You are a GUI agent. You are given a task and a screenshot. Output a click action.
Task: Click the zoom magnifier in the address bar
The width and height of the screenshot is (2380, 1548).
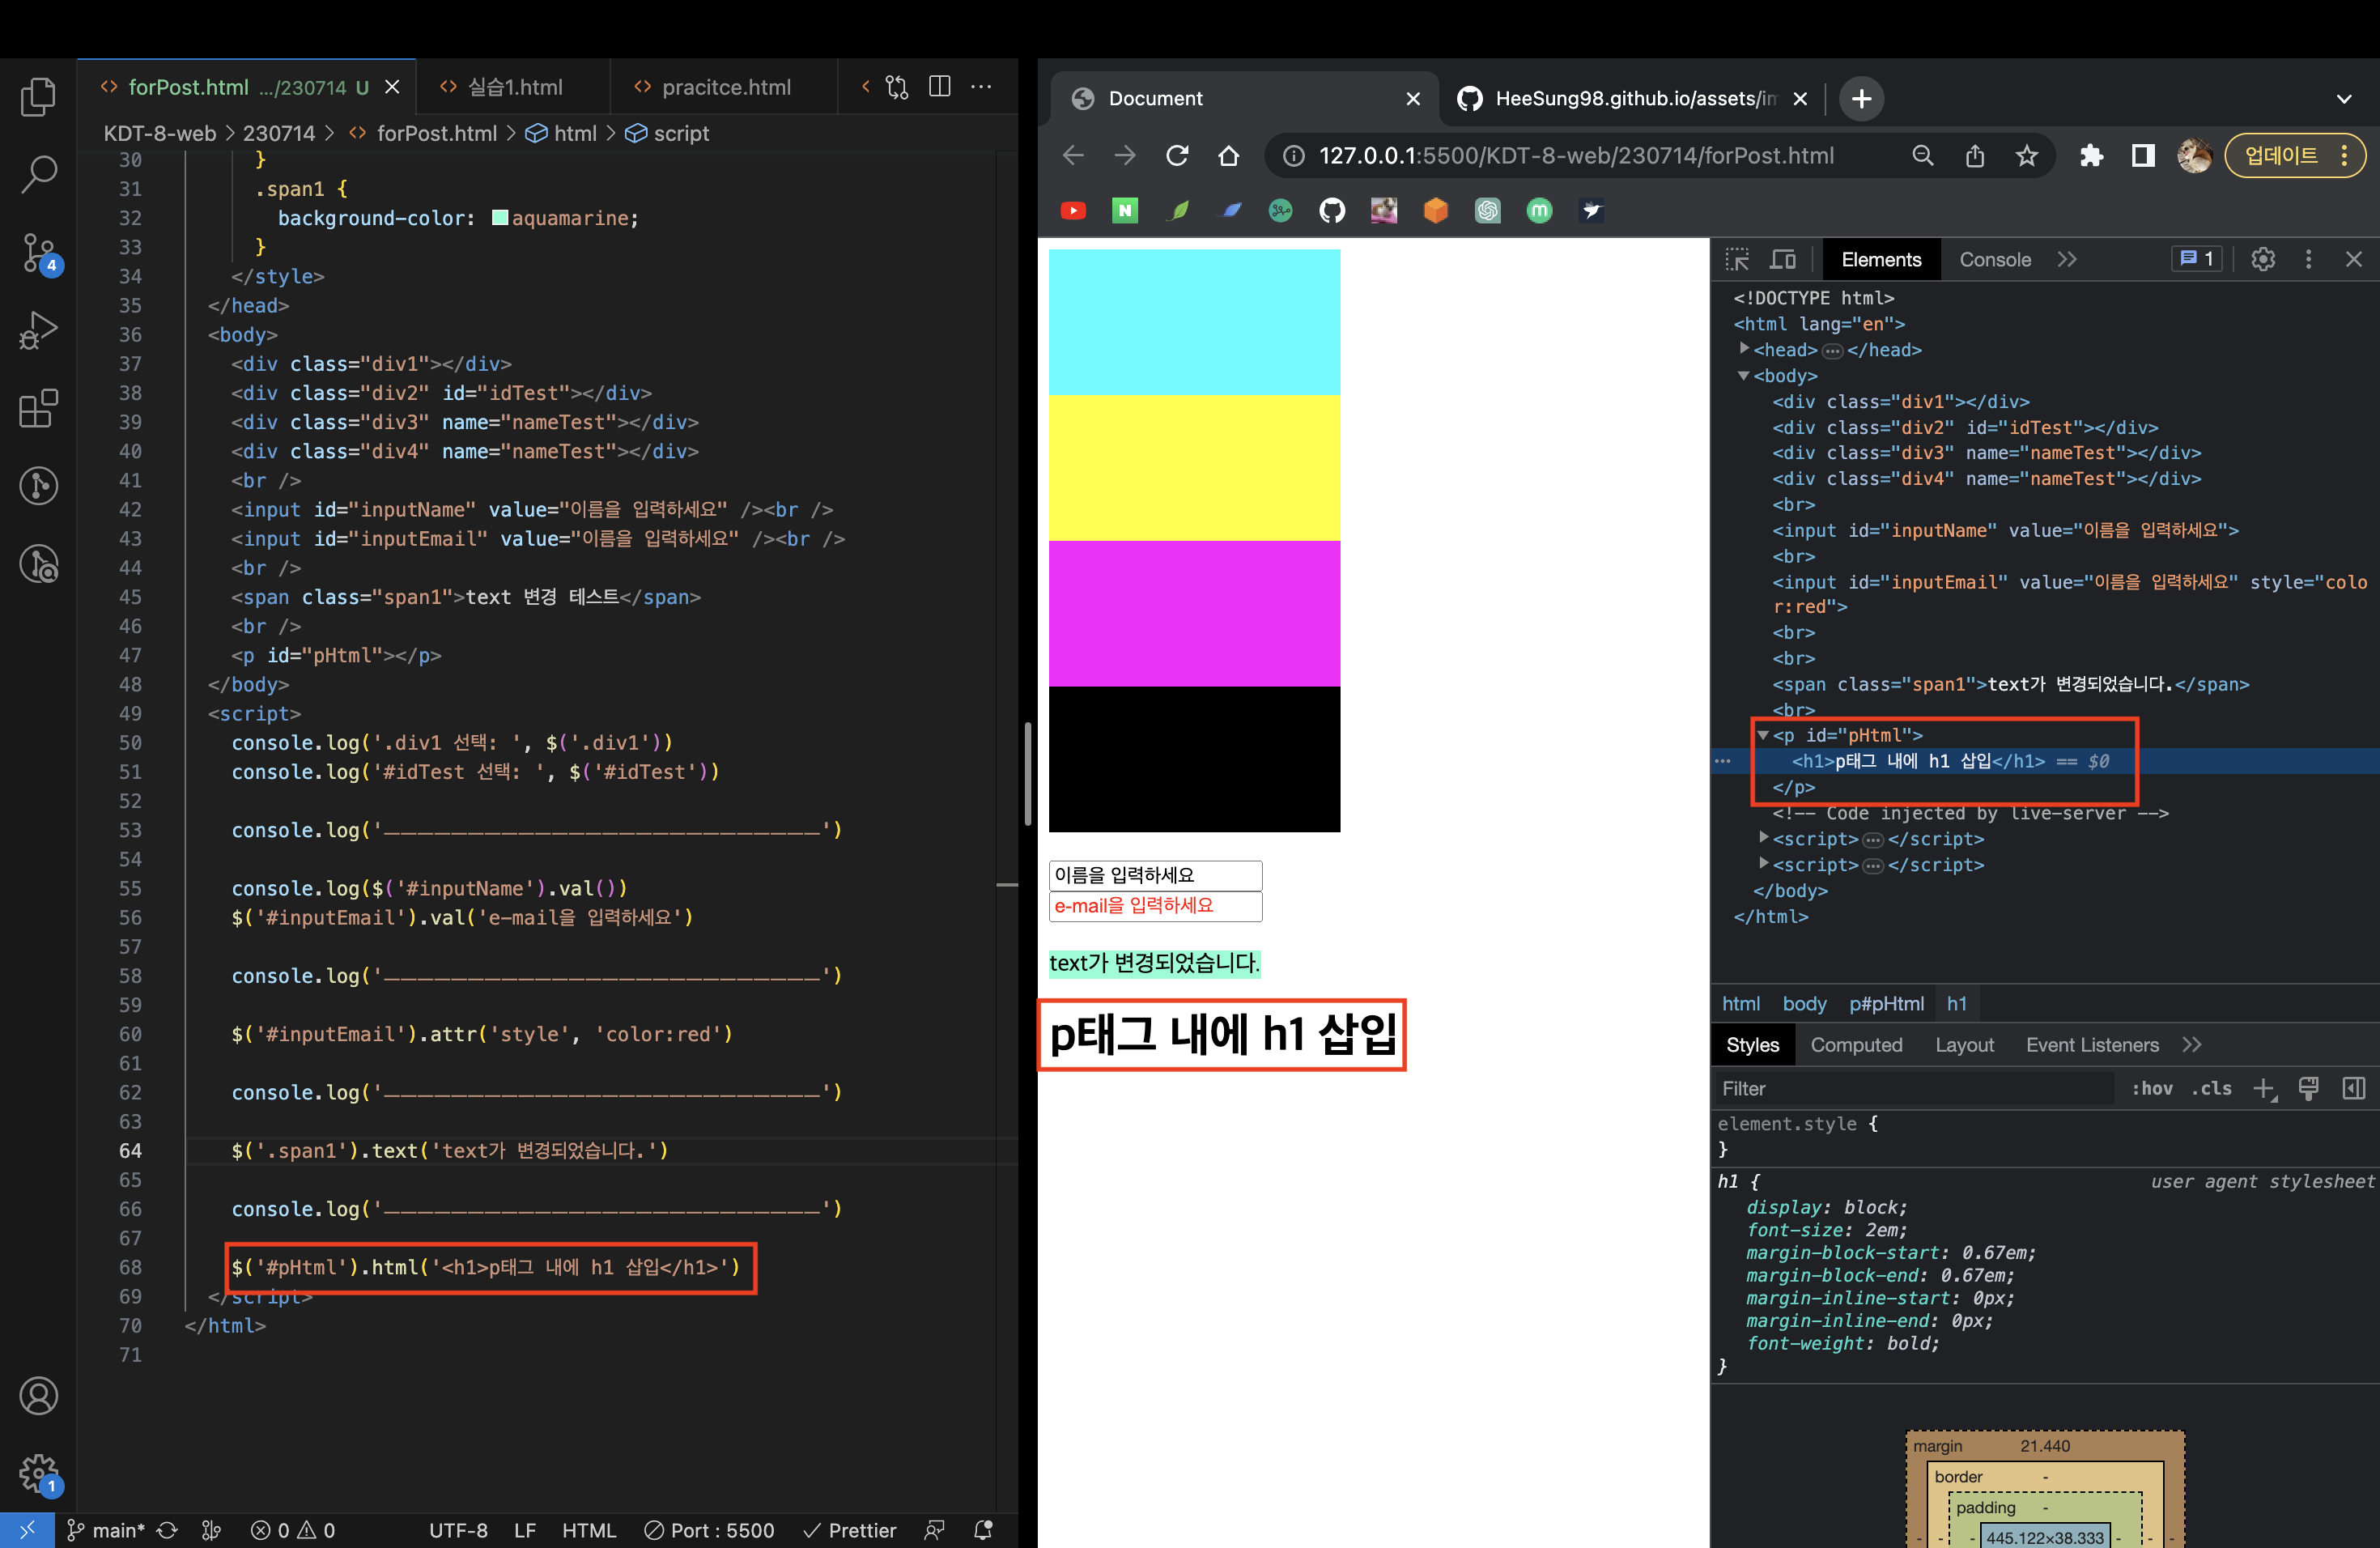1923,156
